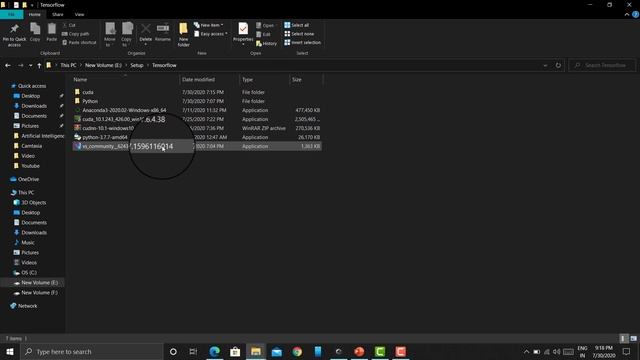Click the Pin to Quick access icon
Screen dimensions: 640x360
[14, 34]
